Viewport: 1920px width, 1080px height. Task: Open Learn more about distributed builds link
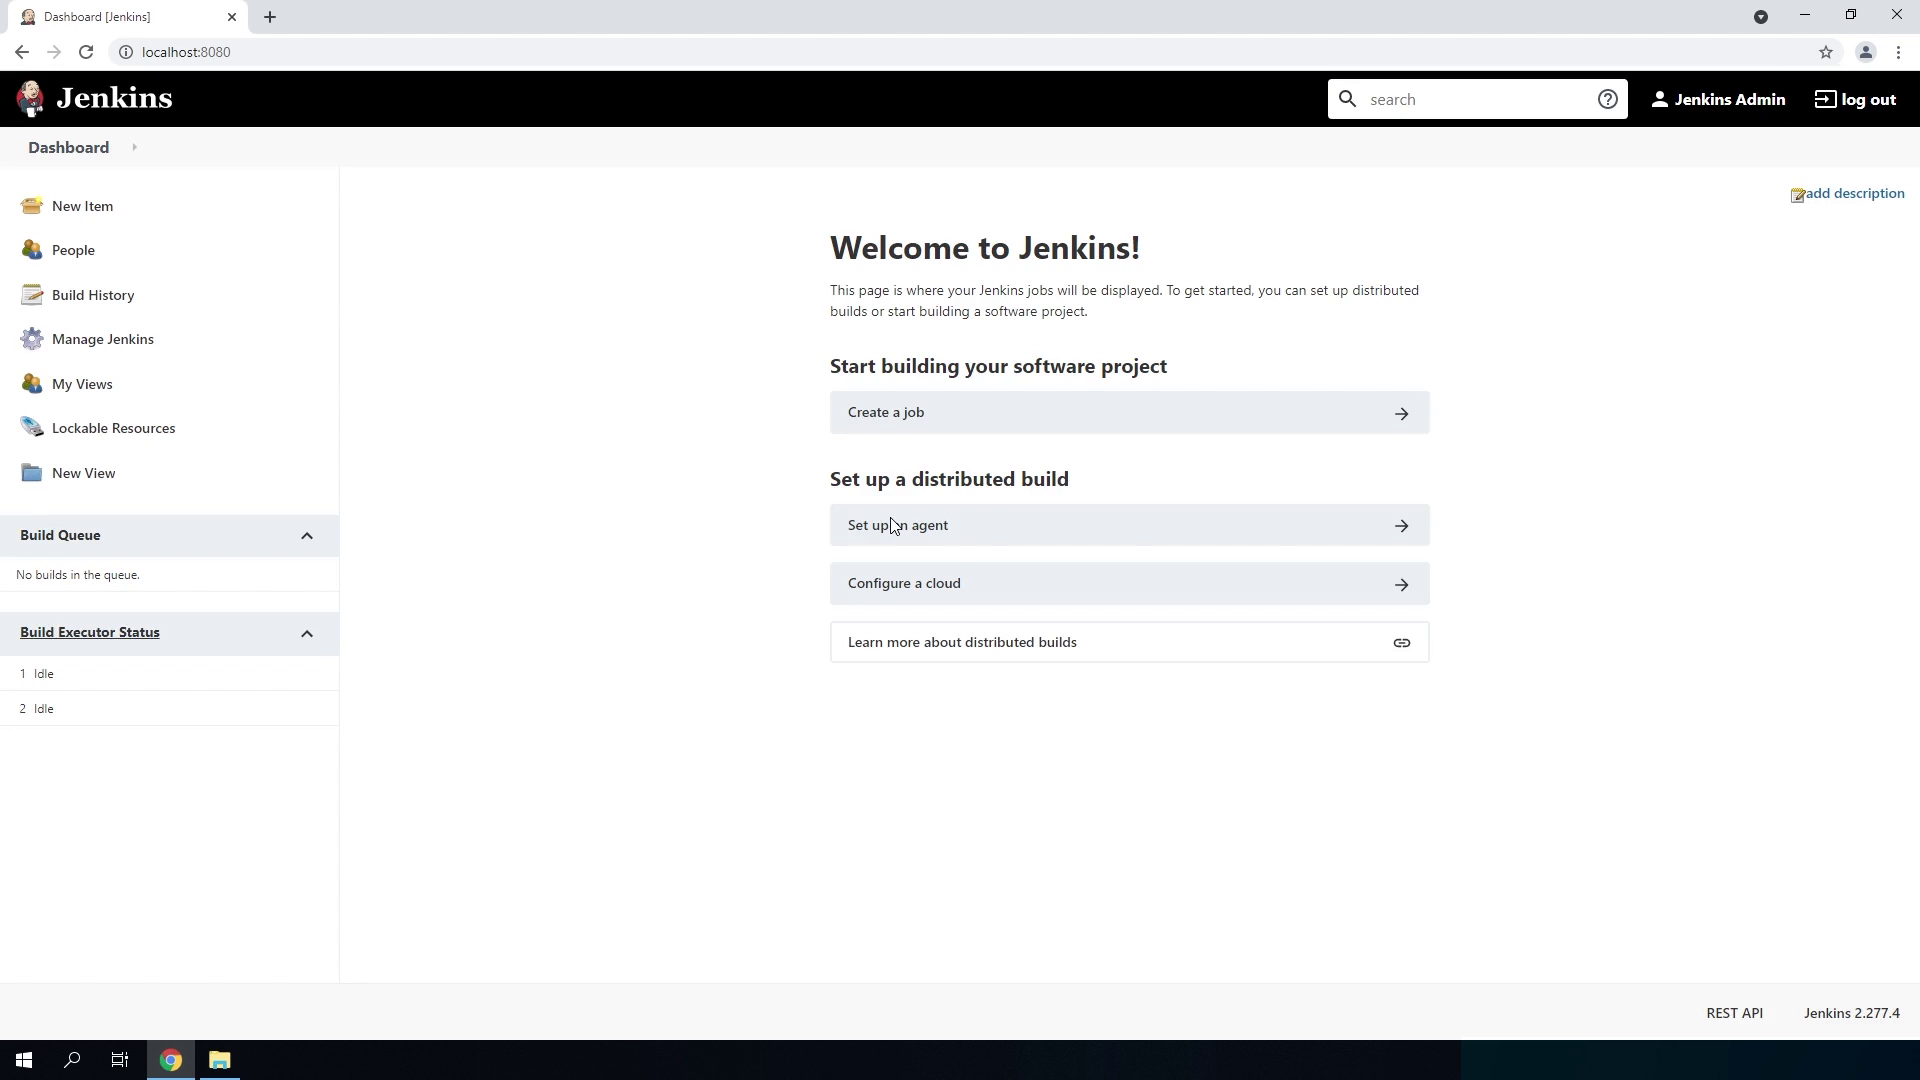[1129, 643]
